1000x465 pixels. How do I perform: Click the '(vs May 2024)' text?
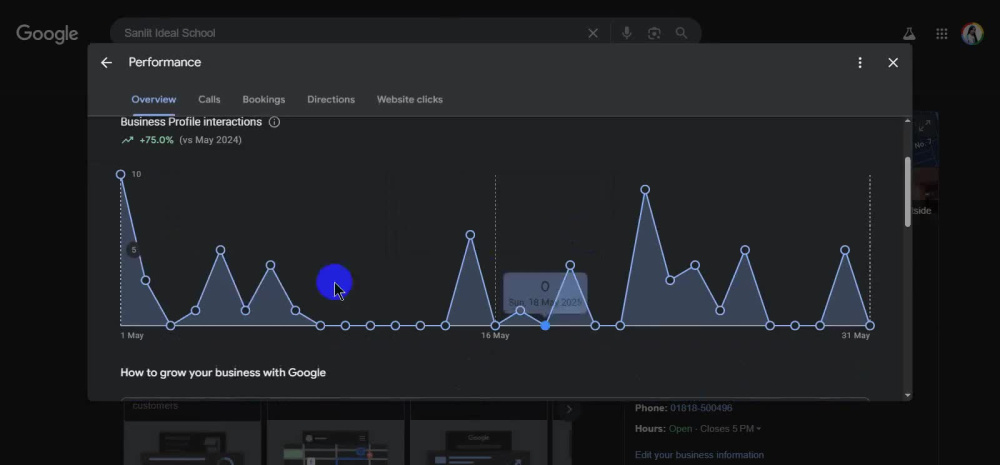[210, 140]
